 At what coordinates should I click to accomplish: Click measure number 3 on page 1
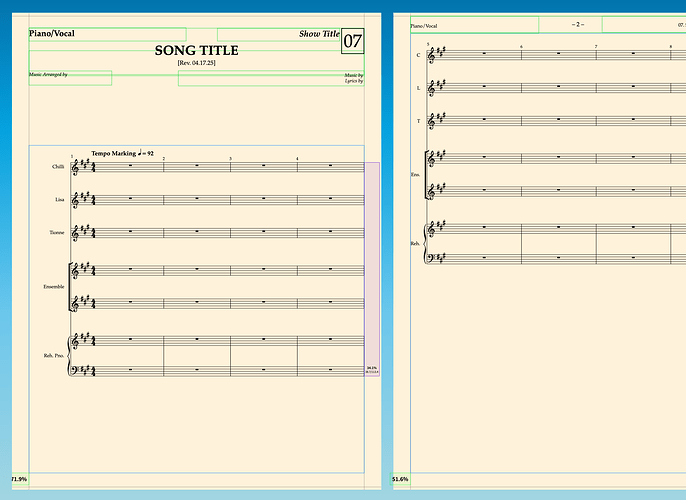[231, 158]
